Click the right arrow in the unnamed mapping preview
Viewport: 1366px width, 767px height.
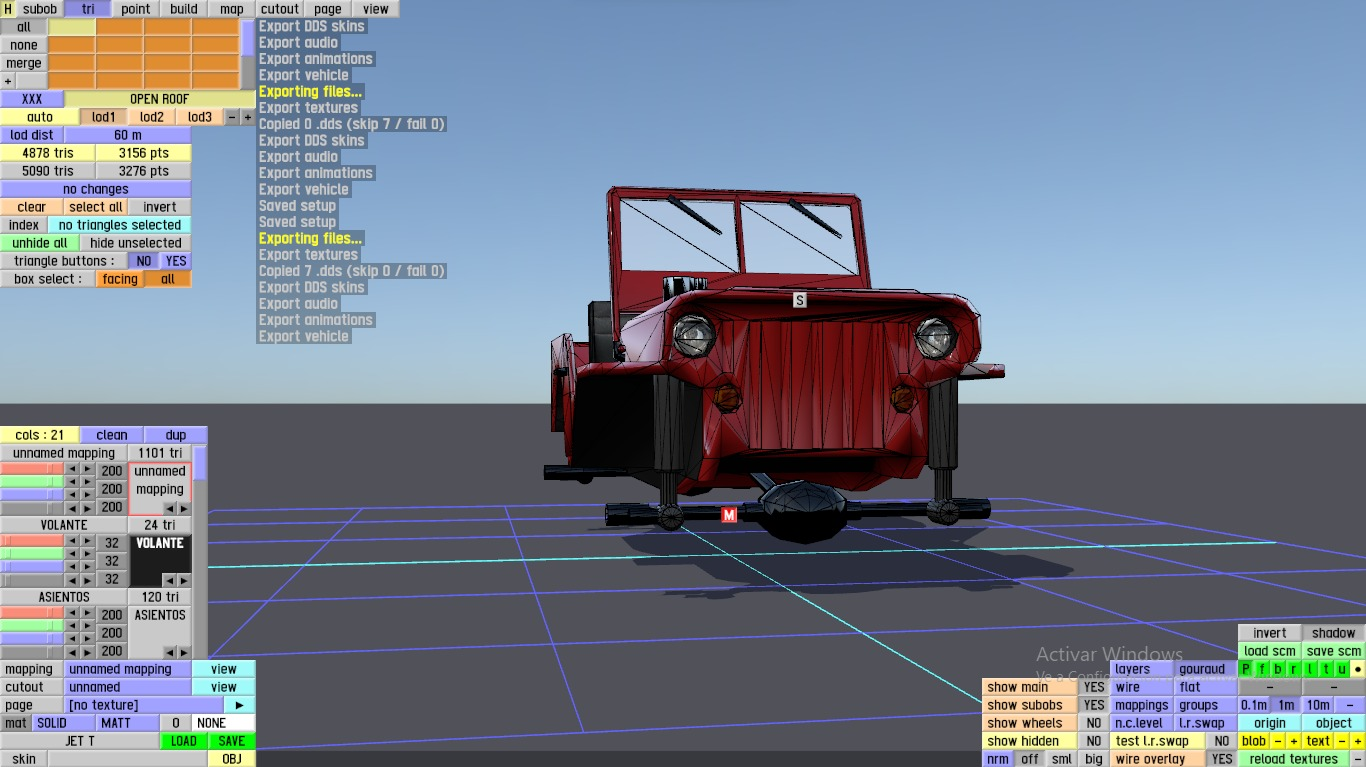click(183, 508)
